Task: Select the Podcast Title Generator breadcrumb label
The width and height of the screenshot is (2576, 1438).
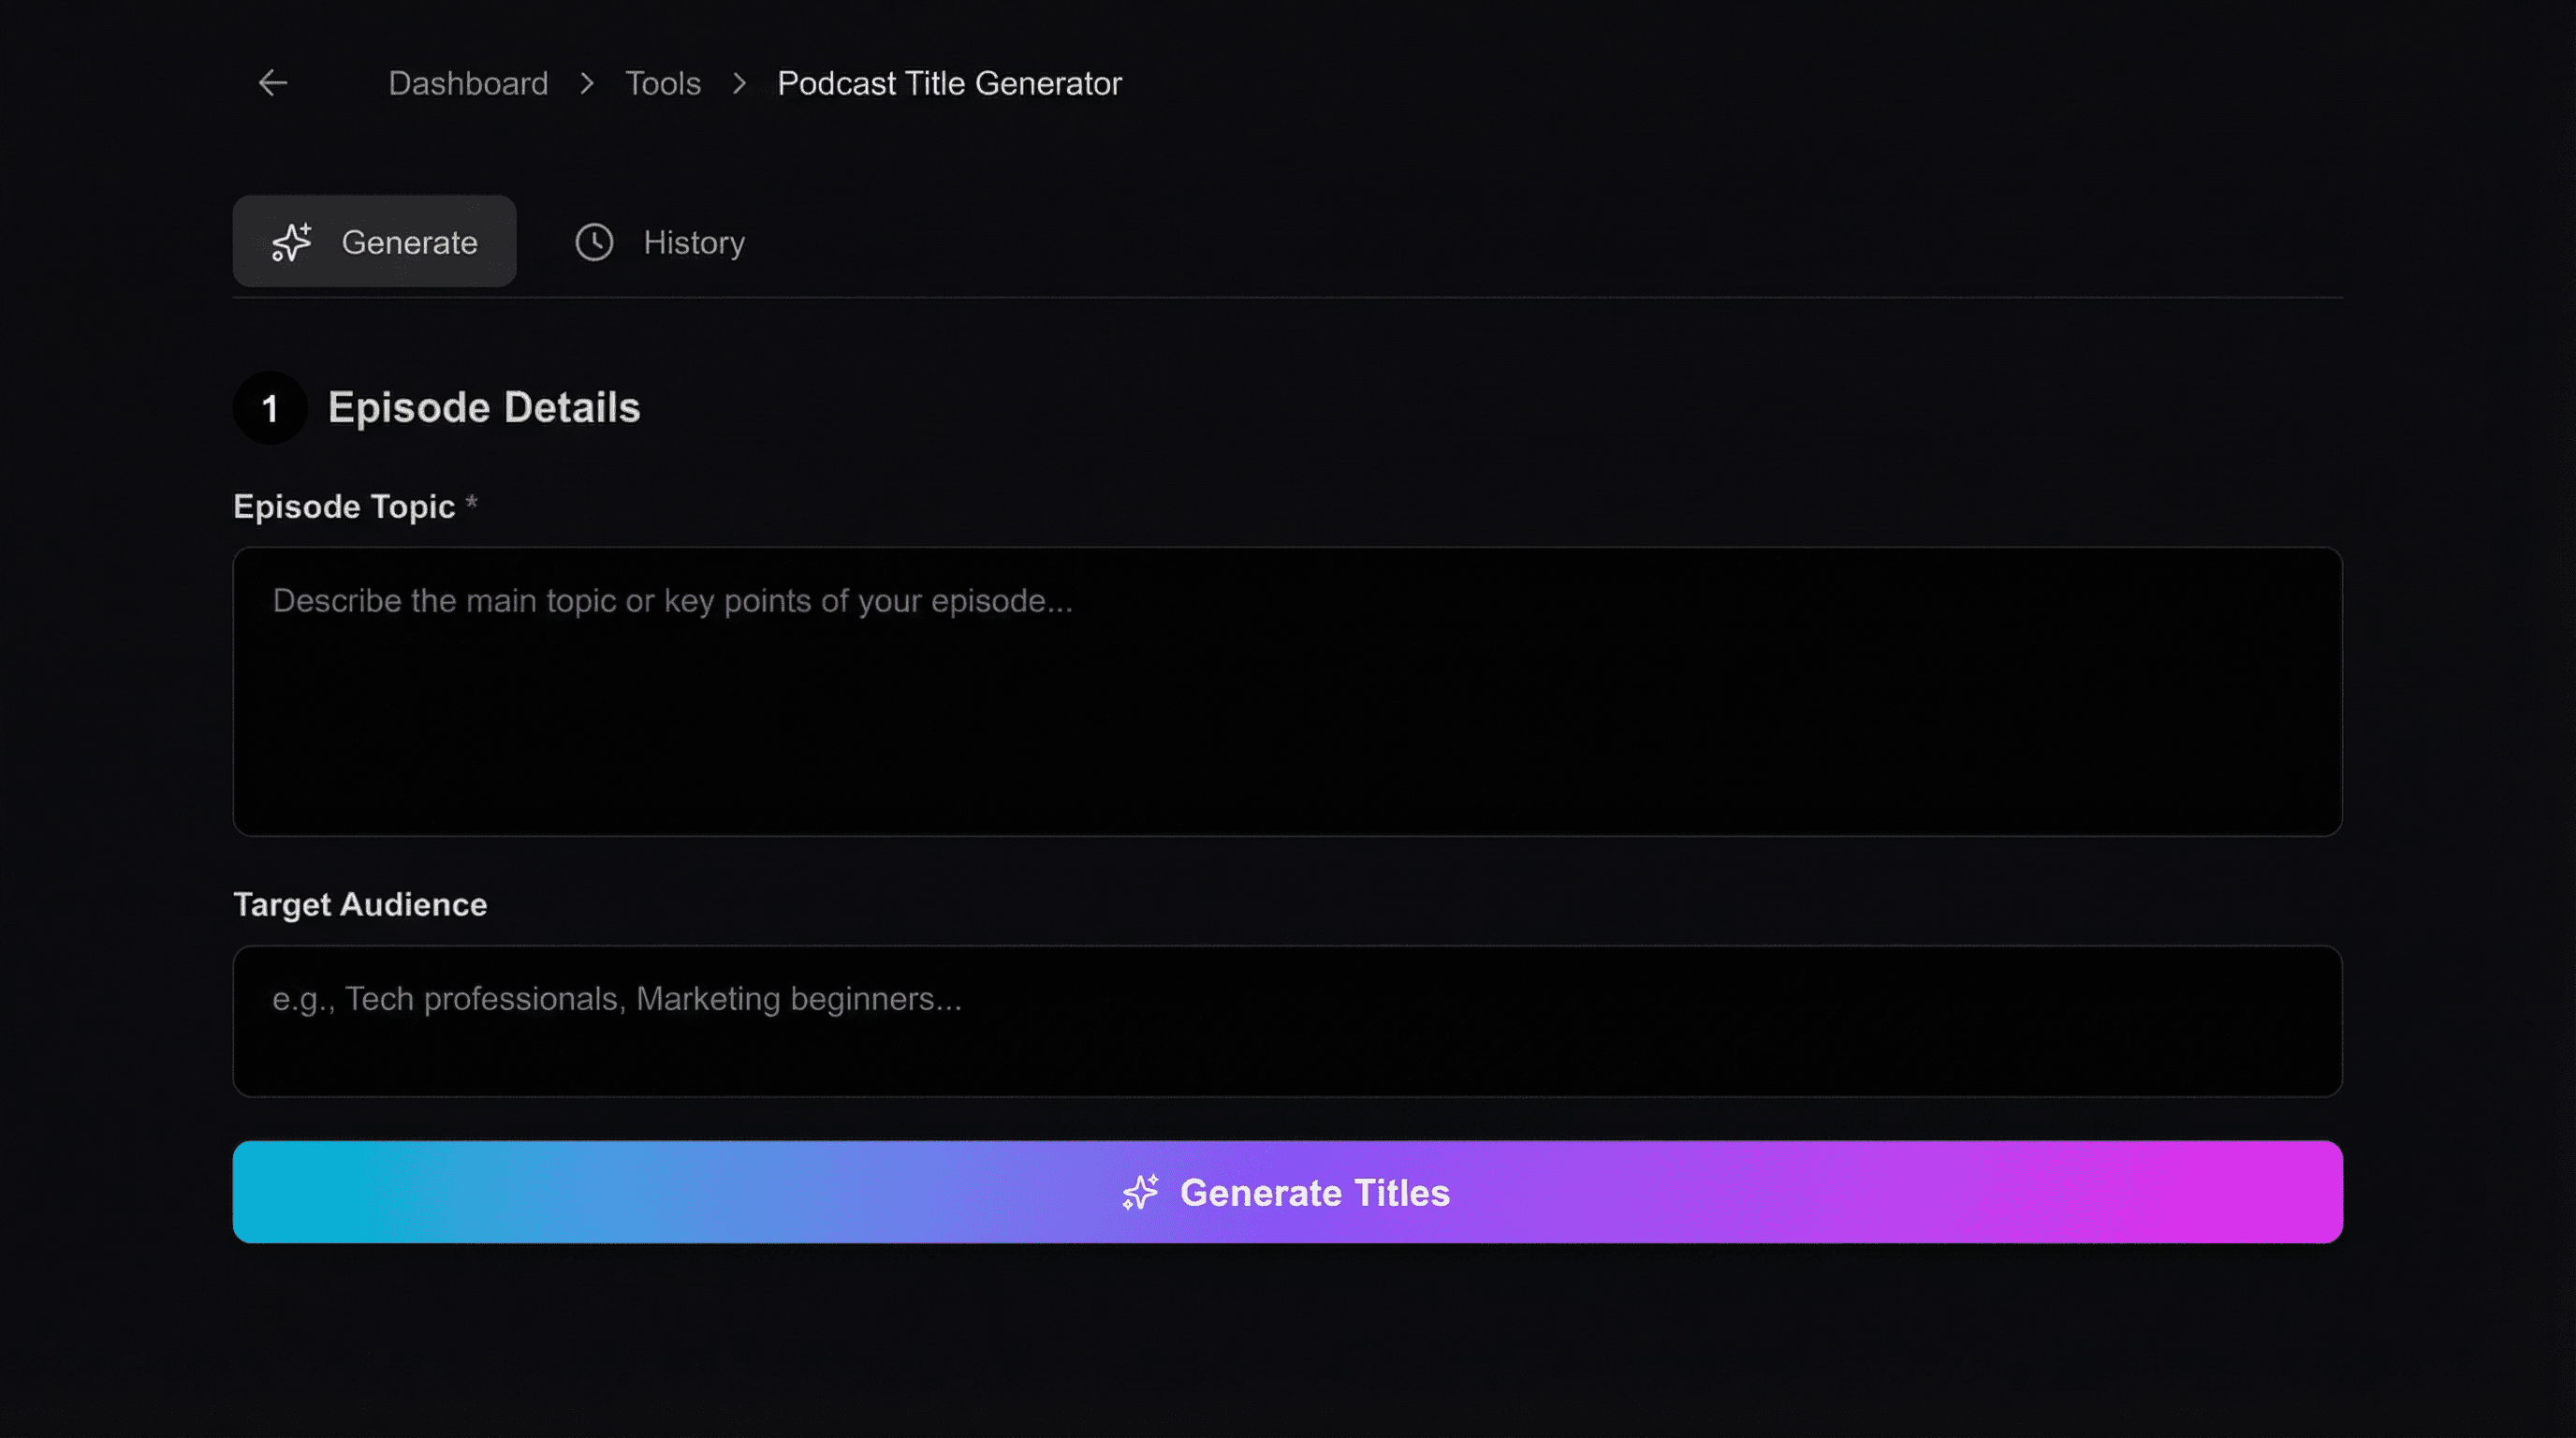Action: point(948,83)
